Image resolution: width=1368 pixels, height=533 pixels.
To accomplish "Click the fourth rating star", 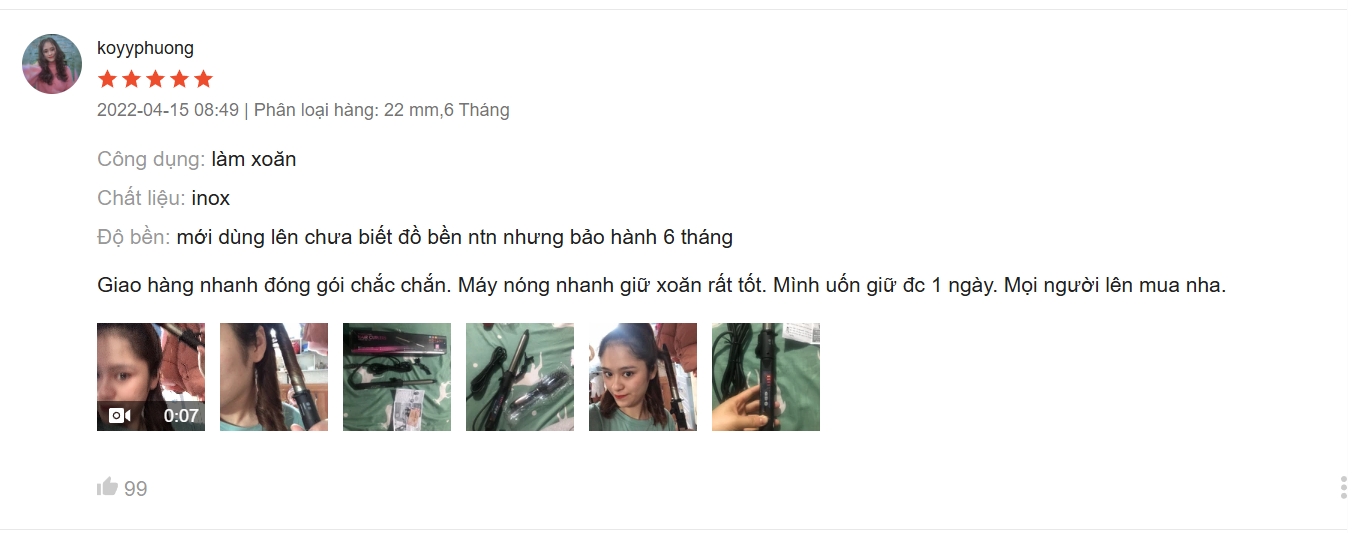I will click(179, 79).
